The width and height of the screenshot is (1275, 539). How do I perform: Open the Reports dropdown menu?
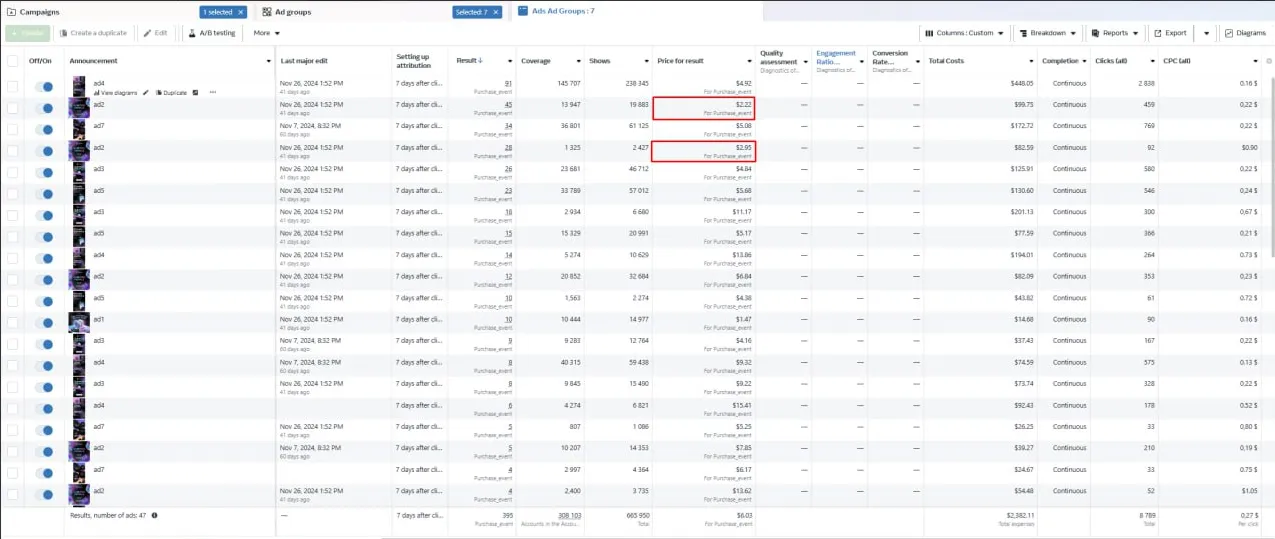click(1114, 33)
